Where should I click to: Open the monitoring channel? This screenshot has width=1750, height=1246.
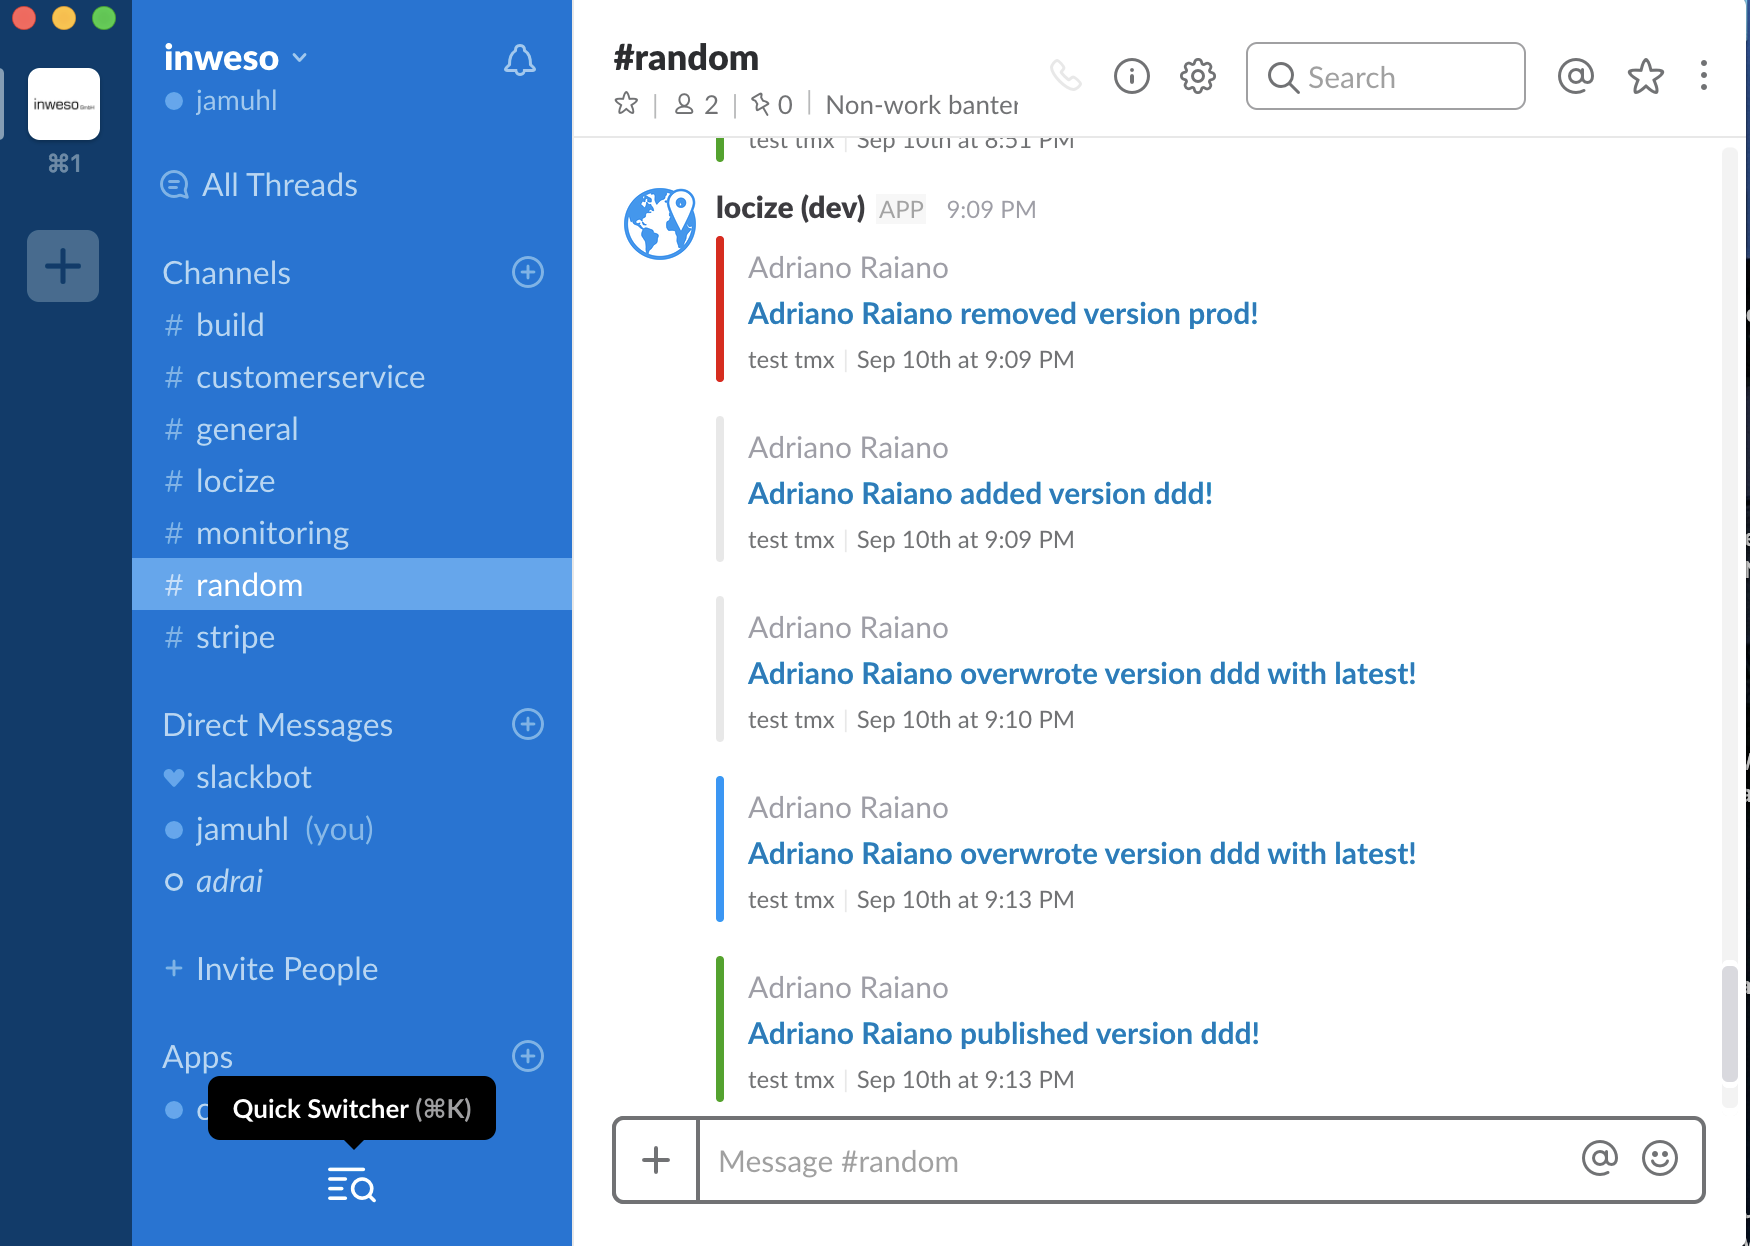[x=272, y=533]
